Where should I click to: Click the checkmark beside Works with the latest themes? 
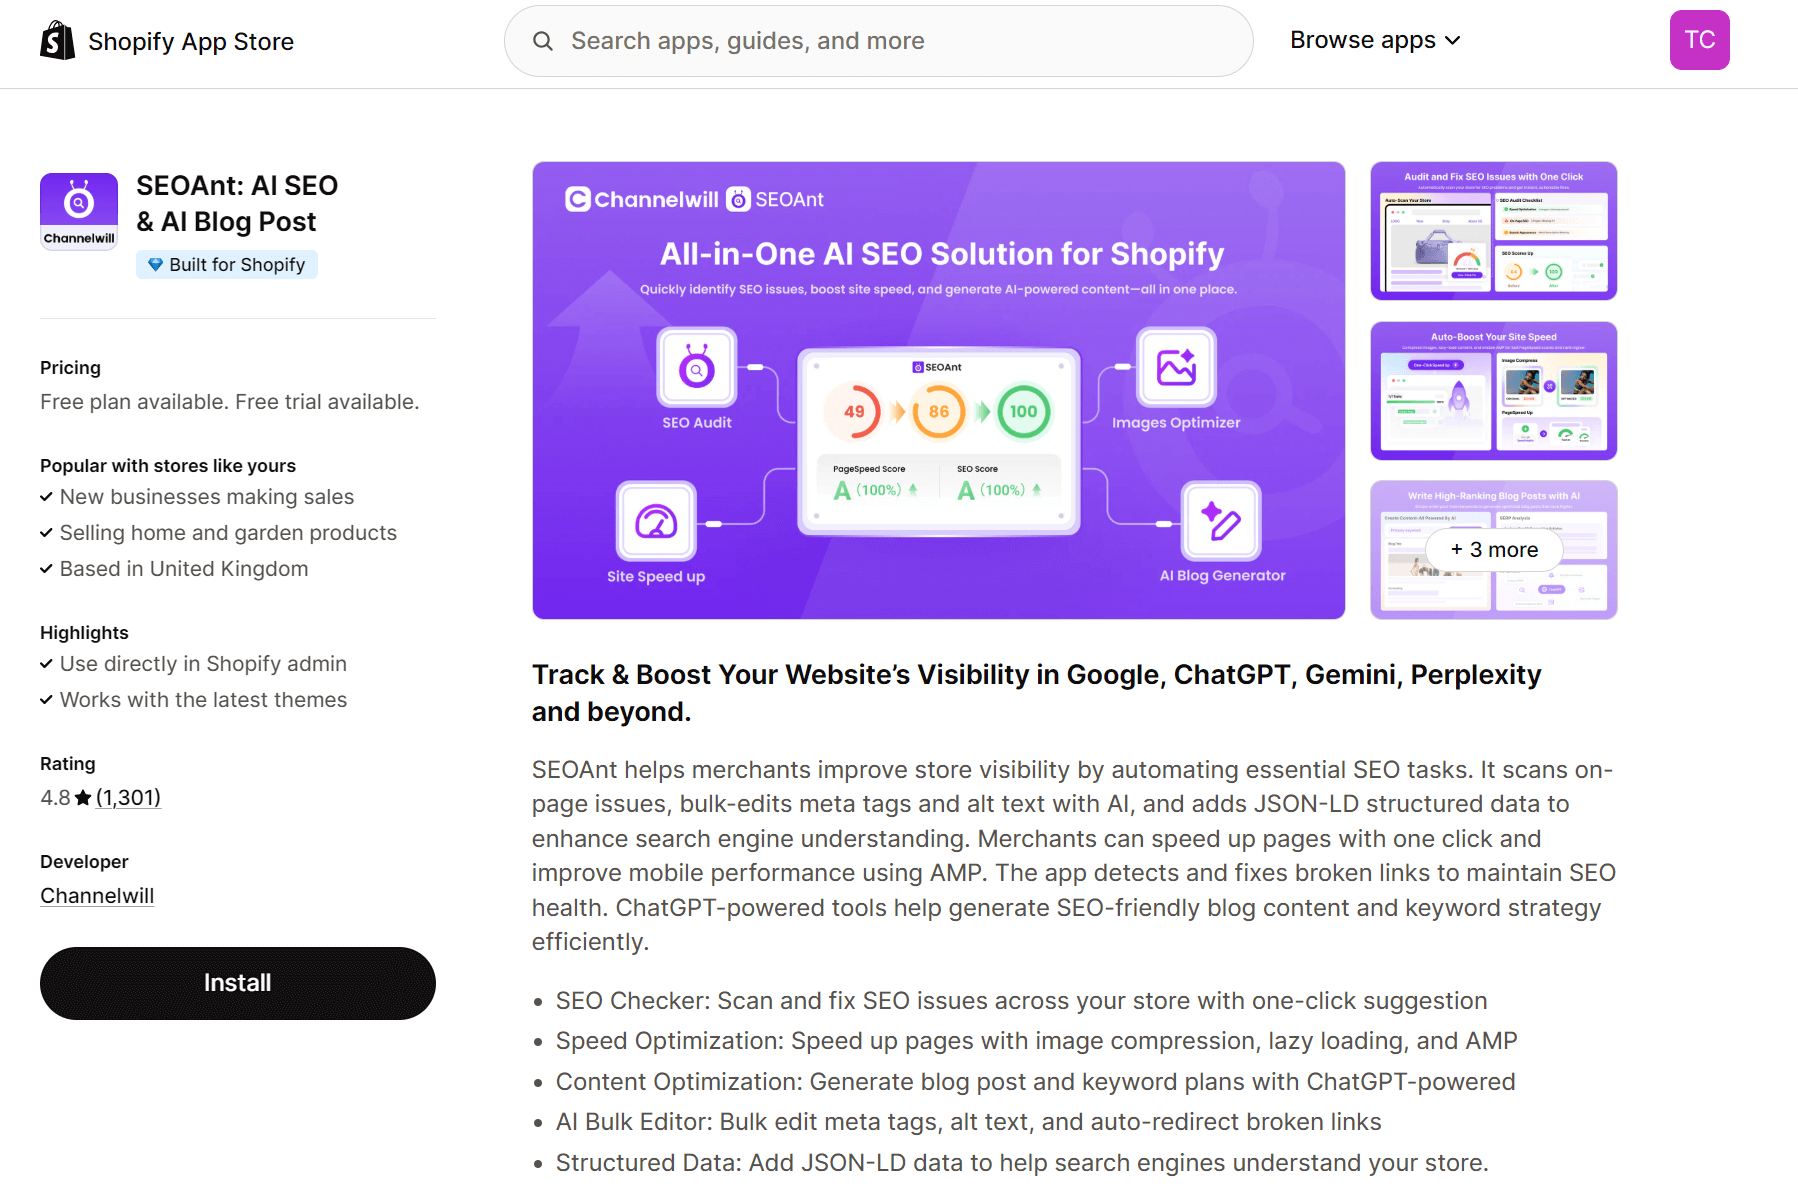pos(46,699)
